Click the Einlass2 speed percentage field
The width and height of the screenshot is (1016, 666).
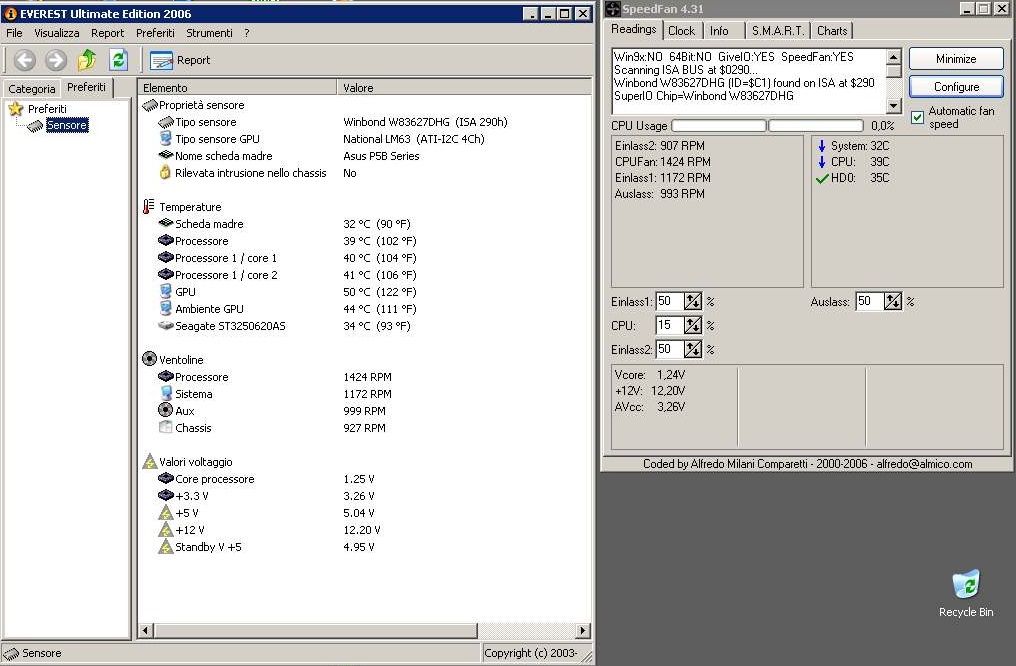(x=669, y=349)
